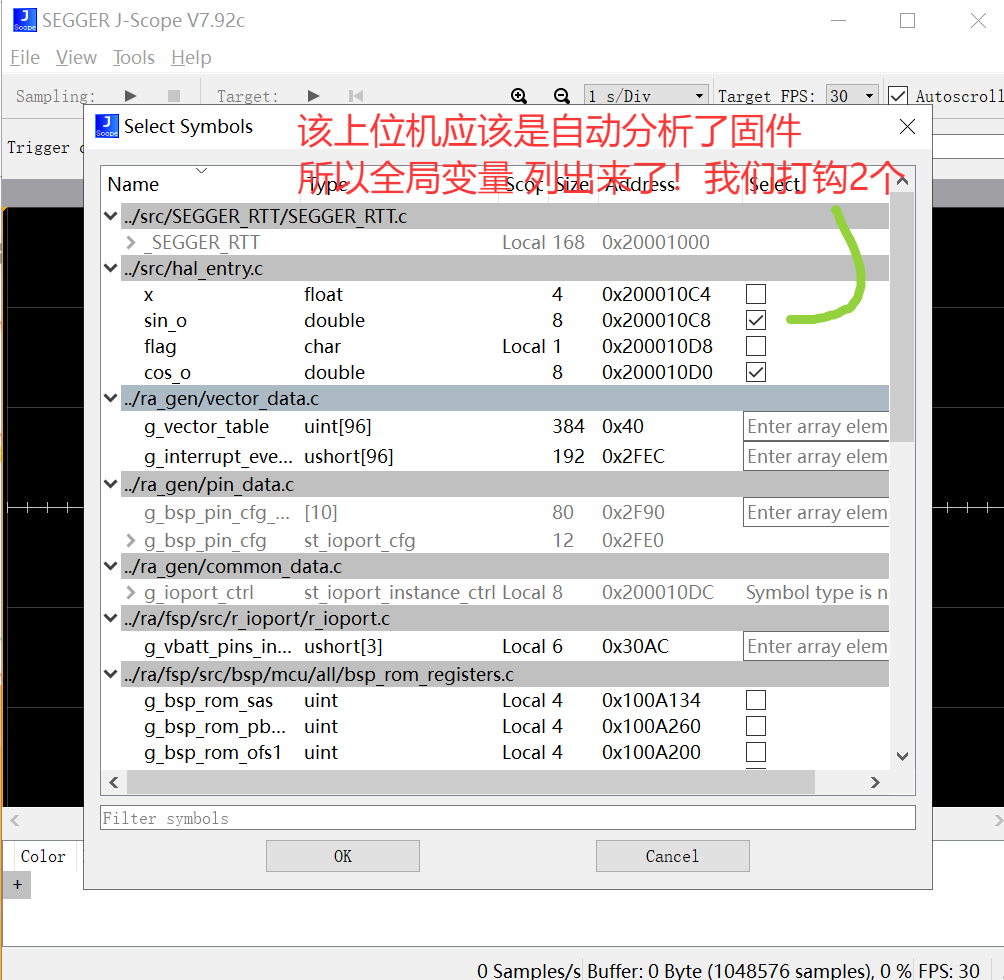
Task: Click the vertical scrollbar thumb of symbol list
Action: (x=902, y=317)
